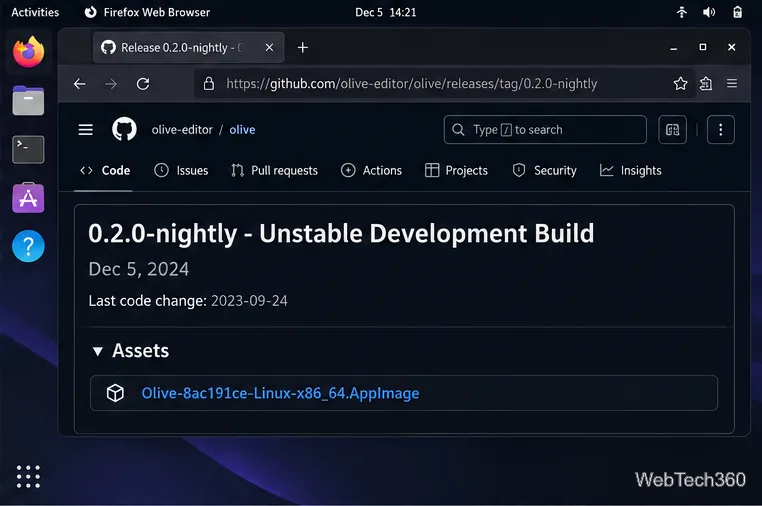This screenshot has height=506, width=762.
Task: Bookmark this page with the star
Action: (x=680, y=84)
